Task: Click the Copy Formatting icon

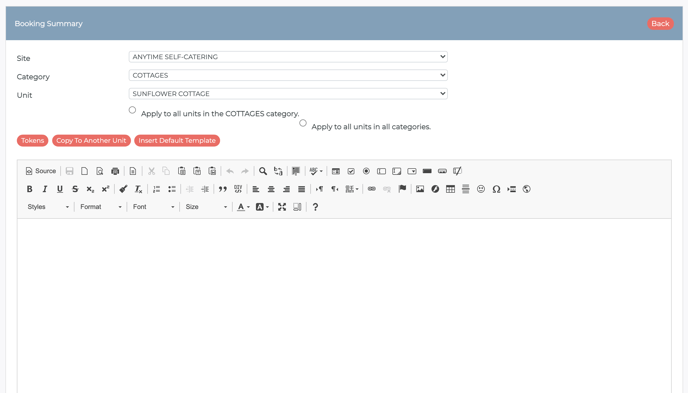Action: tap(123, 189)
